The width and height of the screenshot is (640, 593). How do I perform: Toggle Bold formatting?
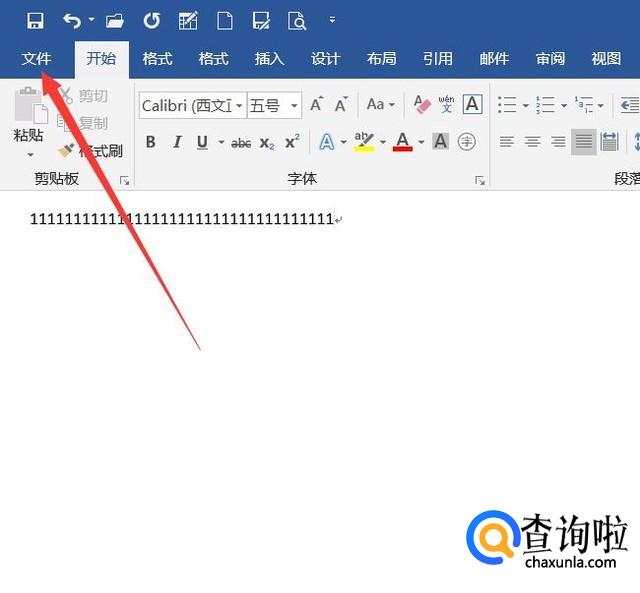(151, 142)
